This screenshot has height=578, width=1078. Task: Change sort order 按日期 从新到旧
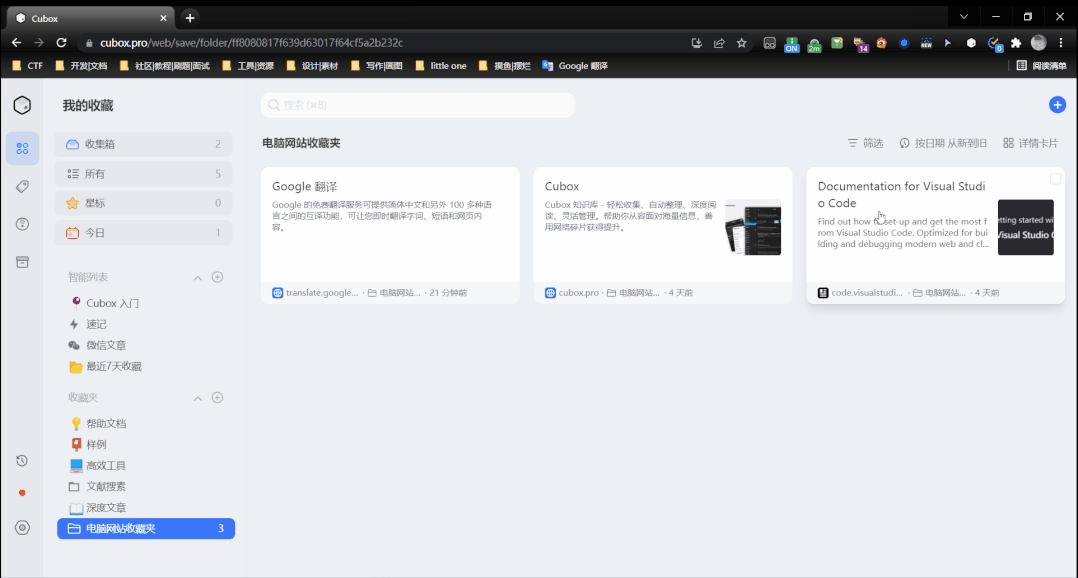(943, 143)
